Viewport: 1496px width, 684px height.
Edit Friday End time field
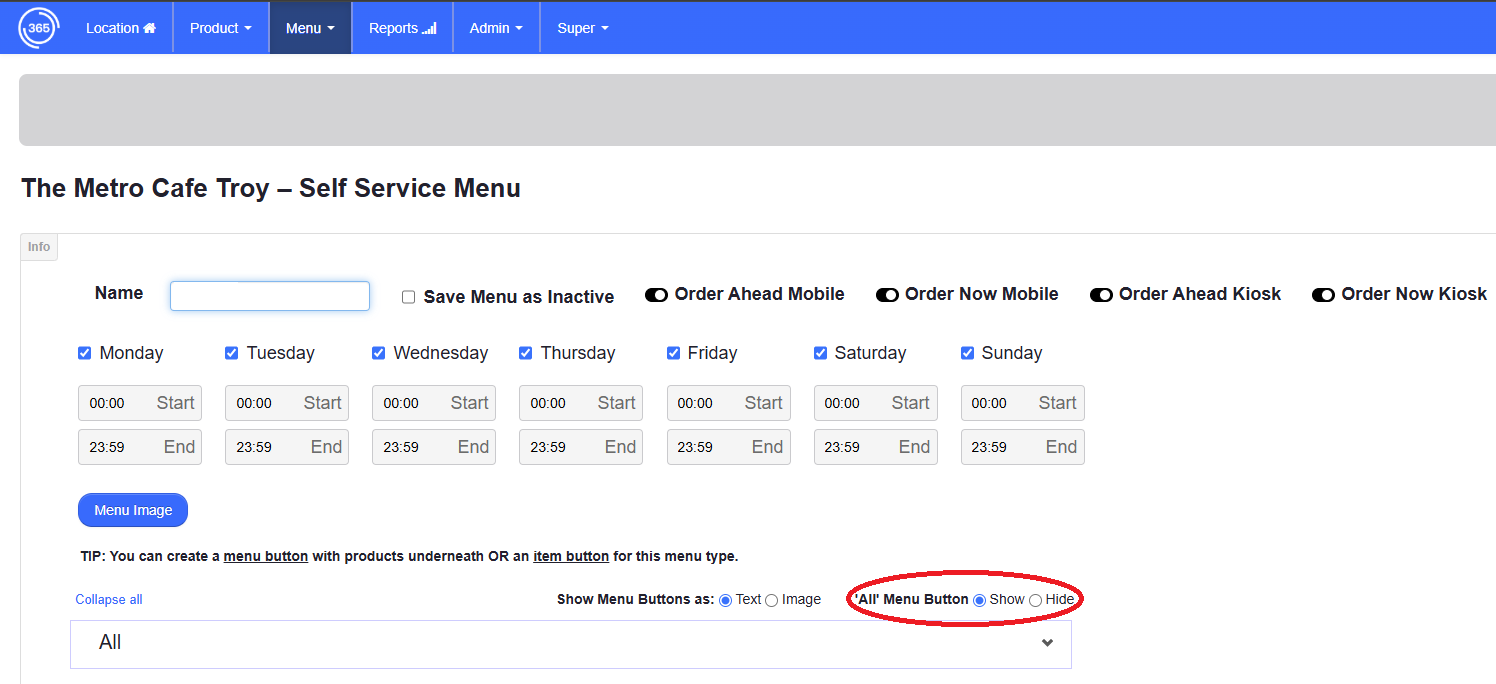(x=729, y=447)
